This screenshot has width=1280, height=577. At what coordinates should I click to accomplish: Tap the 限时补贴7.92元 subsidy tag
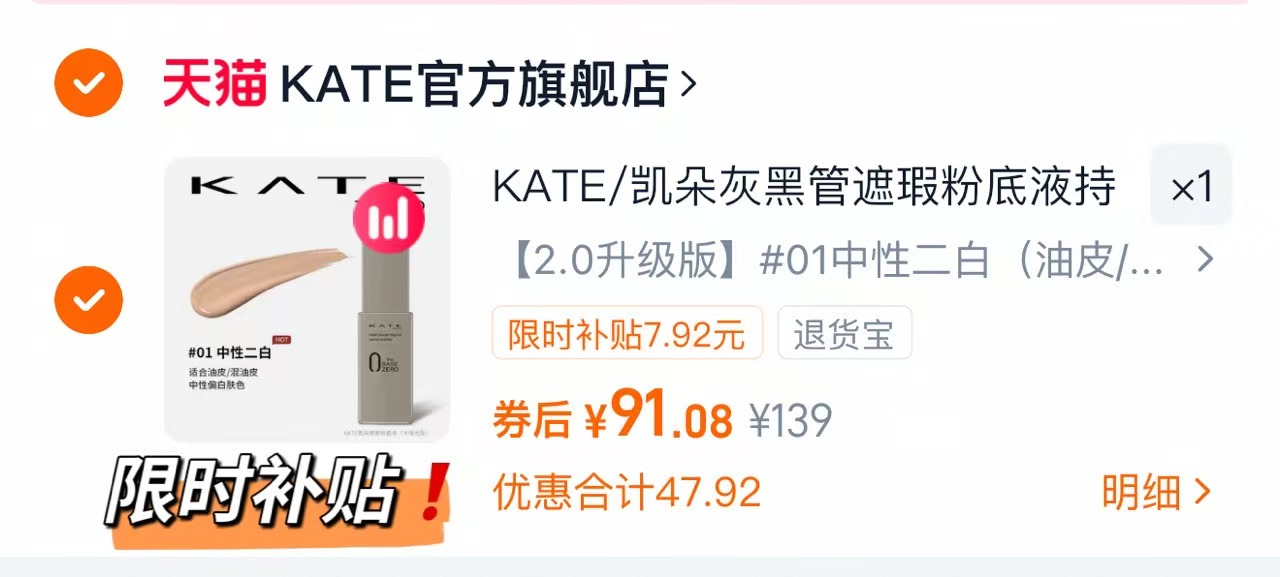[x=627, y=332]
